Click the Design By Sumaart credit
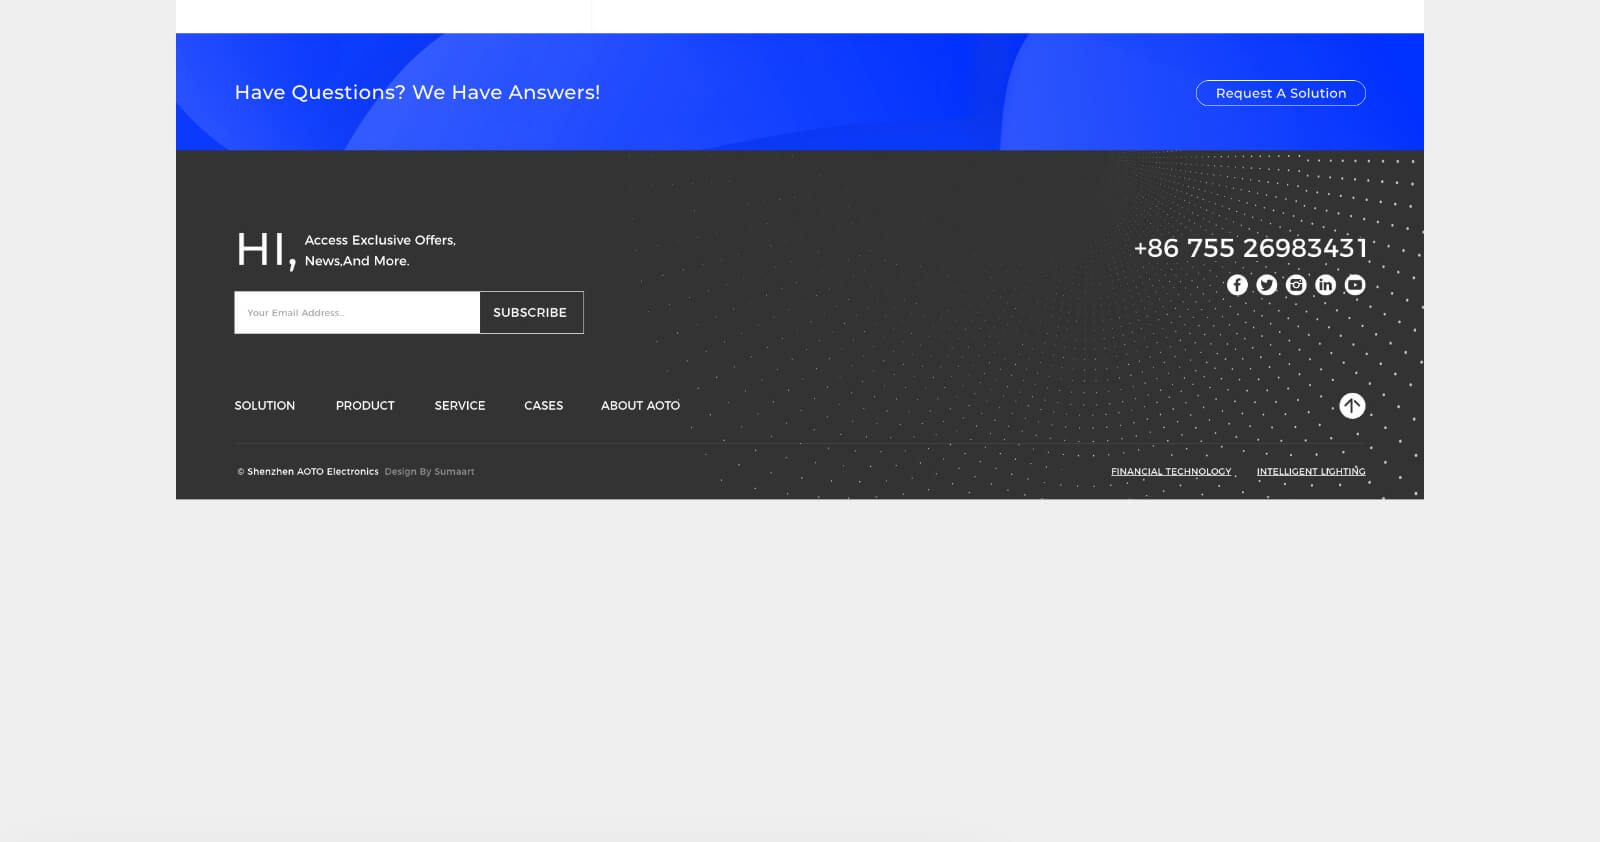The image size is (1600, 842). [429, 472]
